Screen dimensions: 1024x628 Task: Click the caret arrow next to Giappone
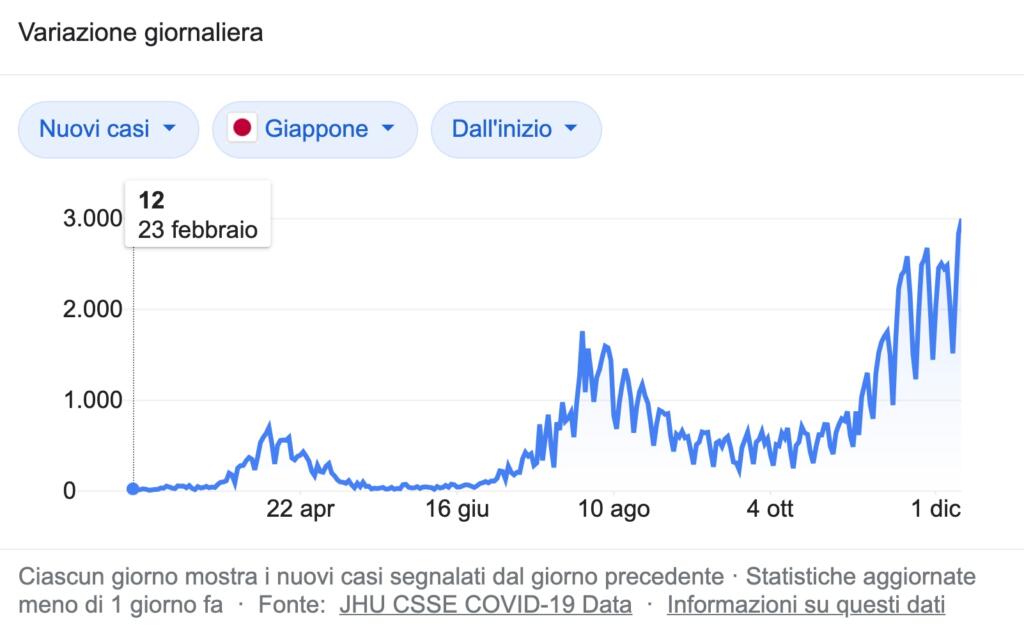click(386, 129)
